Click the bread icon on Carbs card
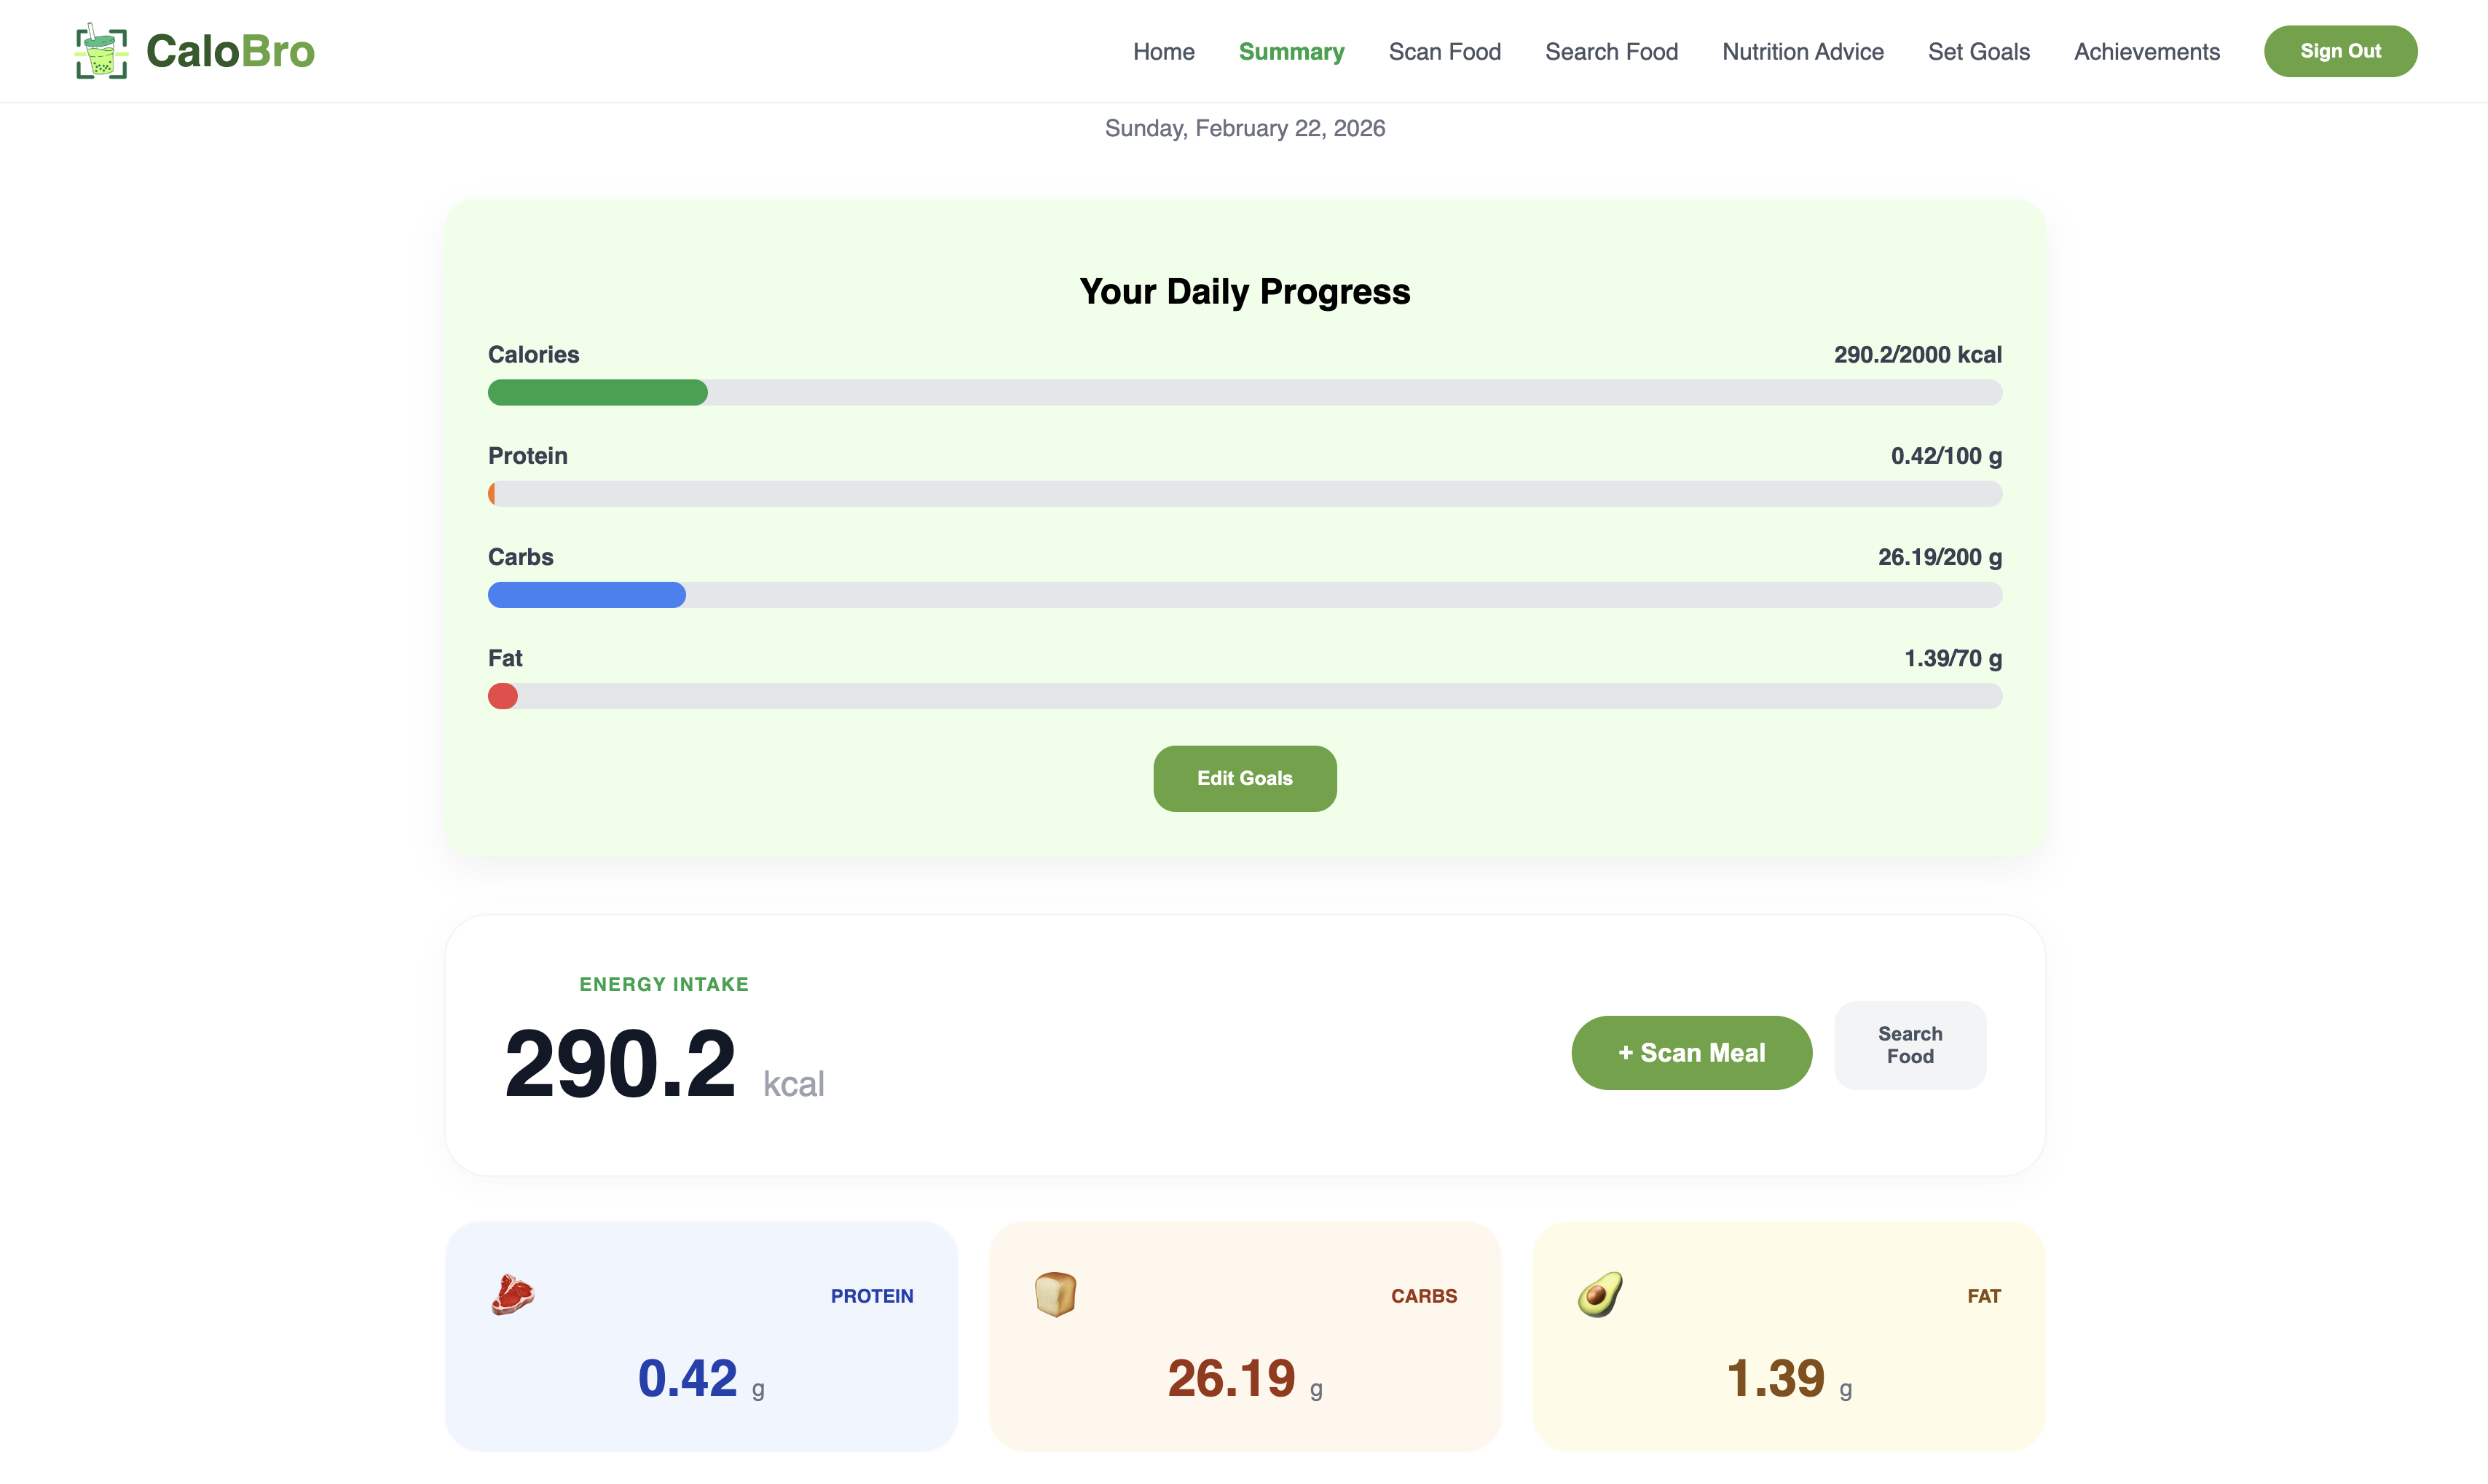This screenshot has width=2488, height=1484. [1055, 1295]
